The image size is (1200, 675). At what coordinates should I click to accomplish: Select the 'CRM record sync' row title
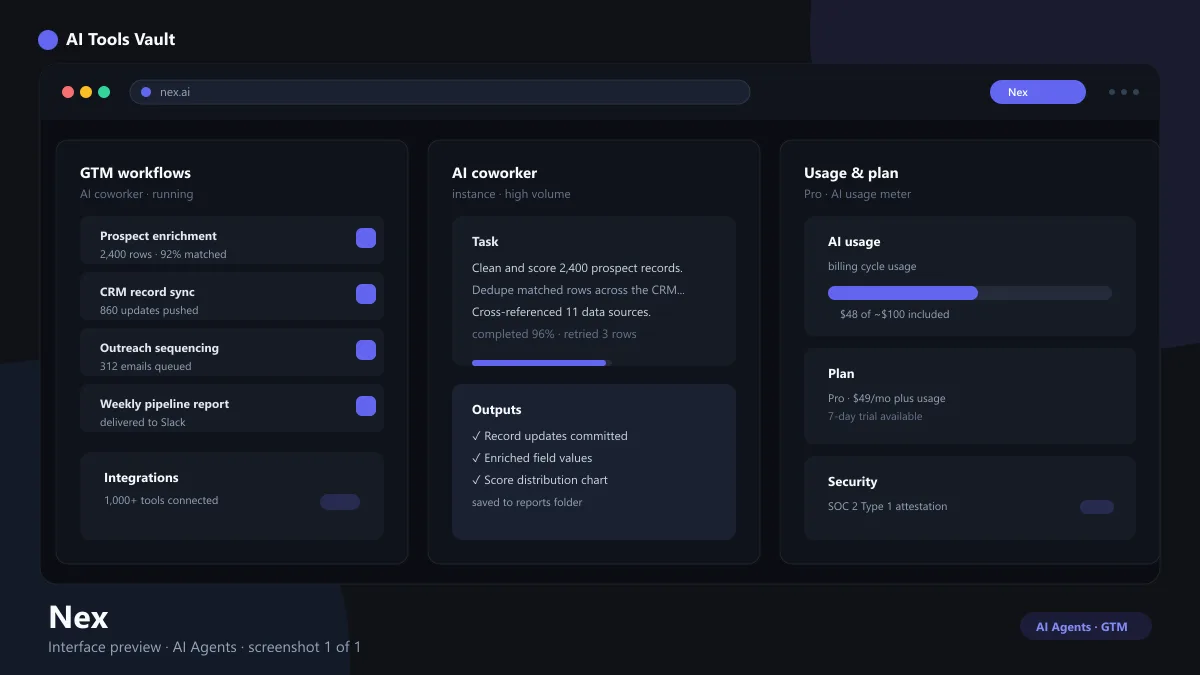(147, 292)
